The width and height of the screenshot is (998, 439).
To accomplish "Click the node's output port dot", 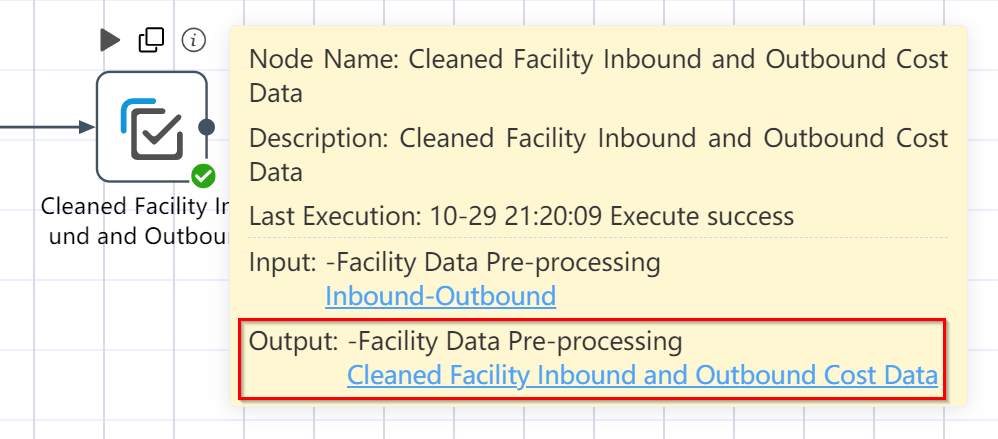I will pyautogui.click(x=206, y=127).
